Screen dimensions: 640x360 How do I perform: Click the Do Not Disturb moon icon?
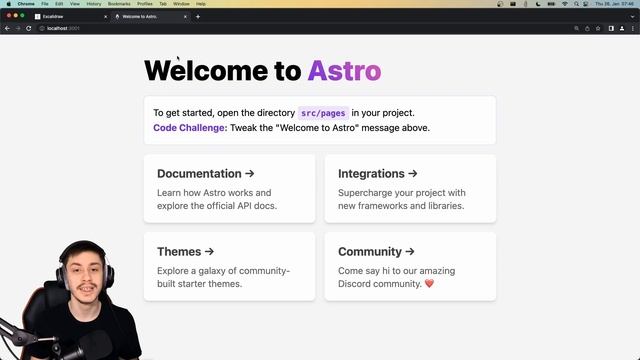click(538, 4)
